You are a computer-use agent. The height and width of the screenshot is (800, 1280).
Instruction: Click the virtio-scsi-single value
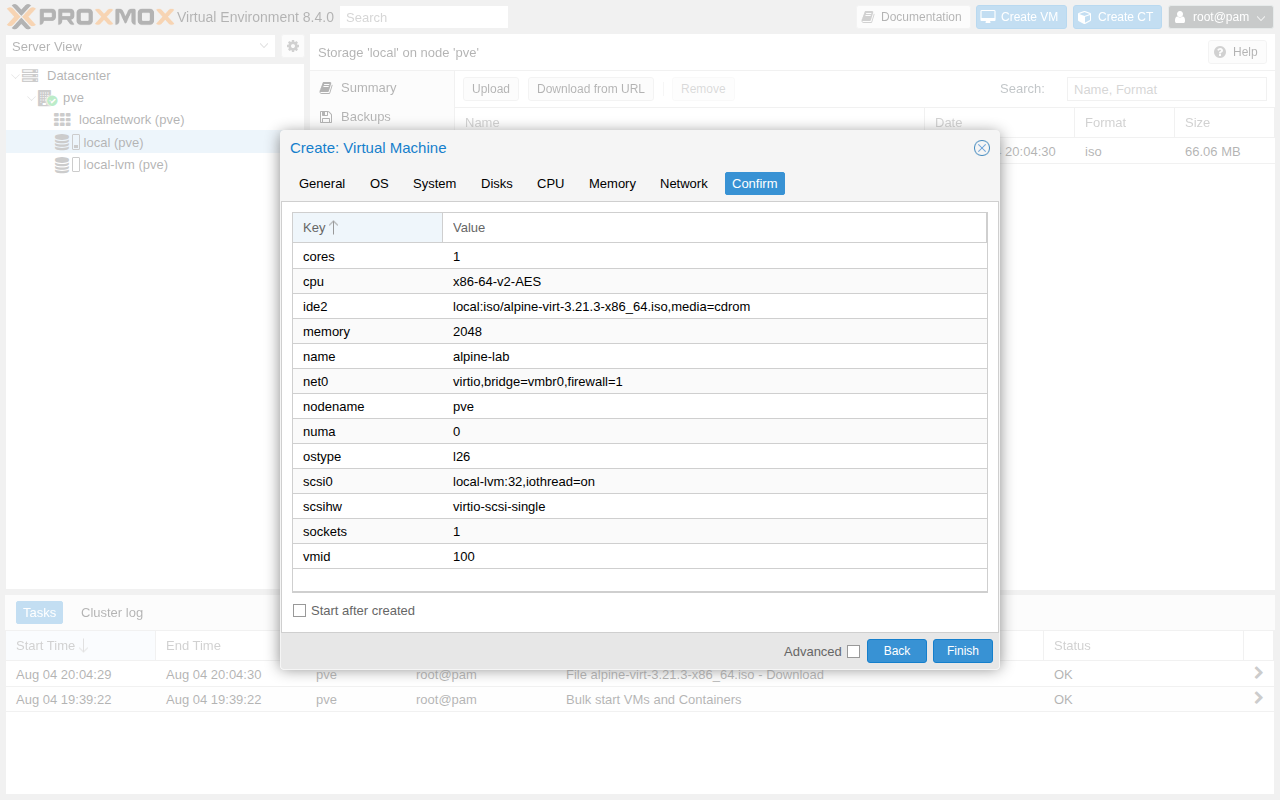pos(499,507)
